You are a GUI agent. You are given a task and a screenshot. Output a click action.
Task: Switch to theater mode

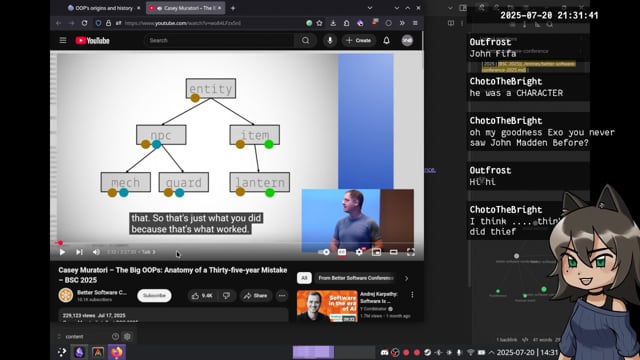(393, 252)
